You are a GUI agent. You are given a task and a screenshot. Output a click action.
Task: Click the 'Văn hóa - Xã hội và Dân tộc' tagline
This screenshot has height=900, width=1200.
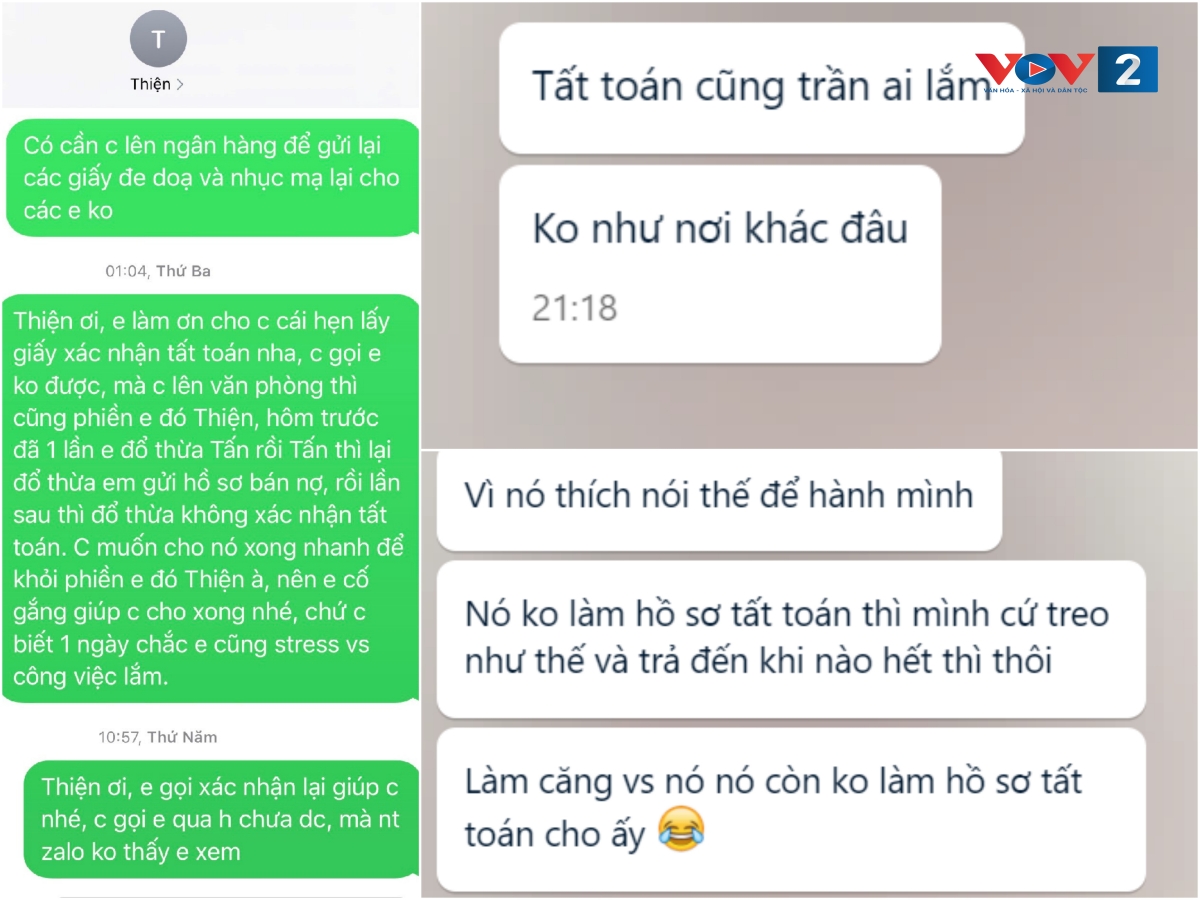(x=1037, y=89)
